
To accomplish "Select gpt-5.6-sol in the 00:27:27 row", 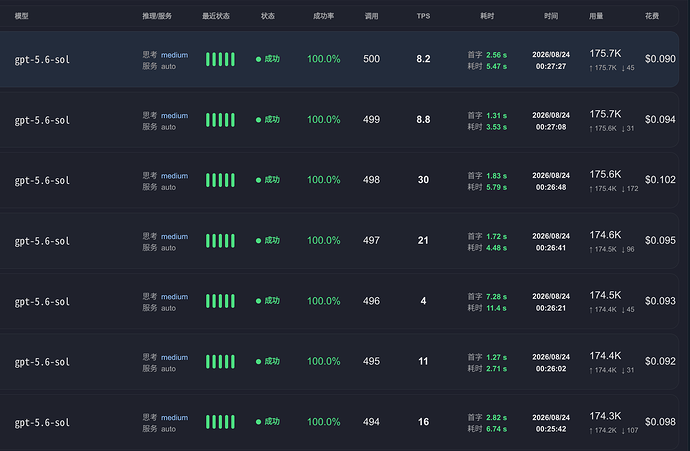I will [42, 60].
